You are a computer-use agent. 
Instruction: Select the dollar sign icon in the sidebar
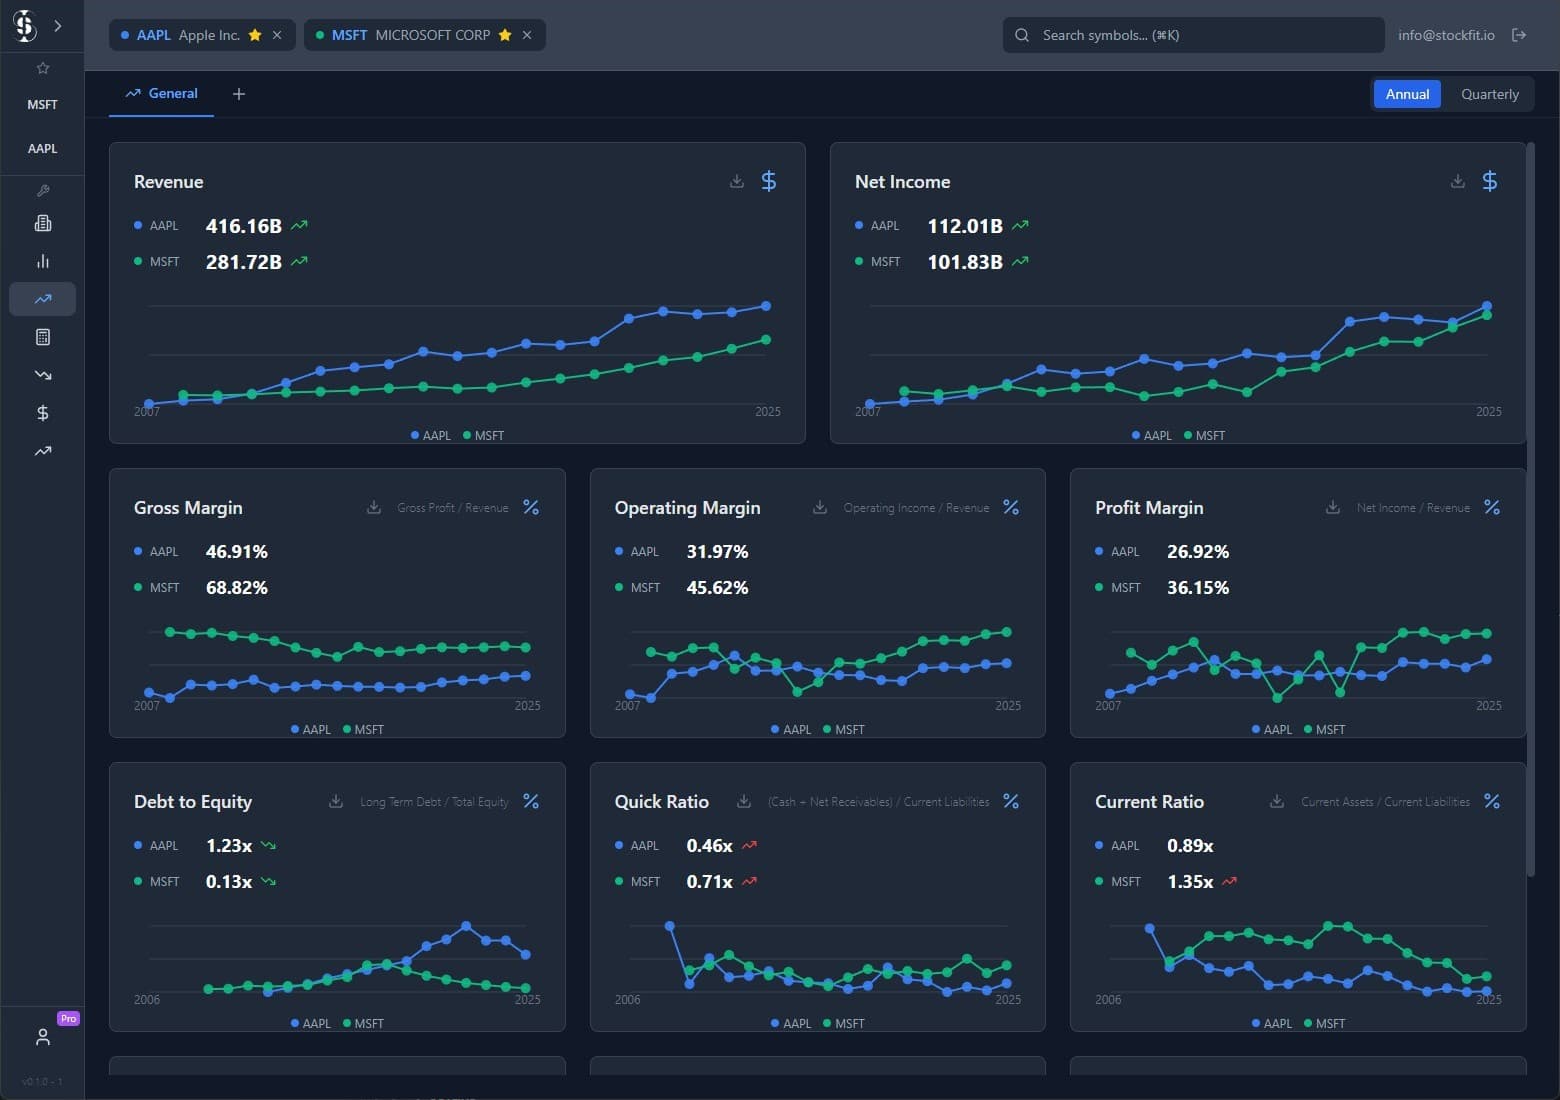(x=42, y=412)
